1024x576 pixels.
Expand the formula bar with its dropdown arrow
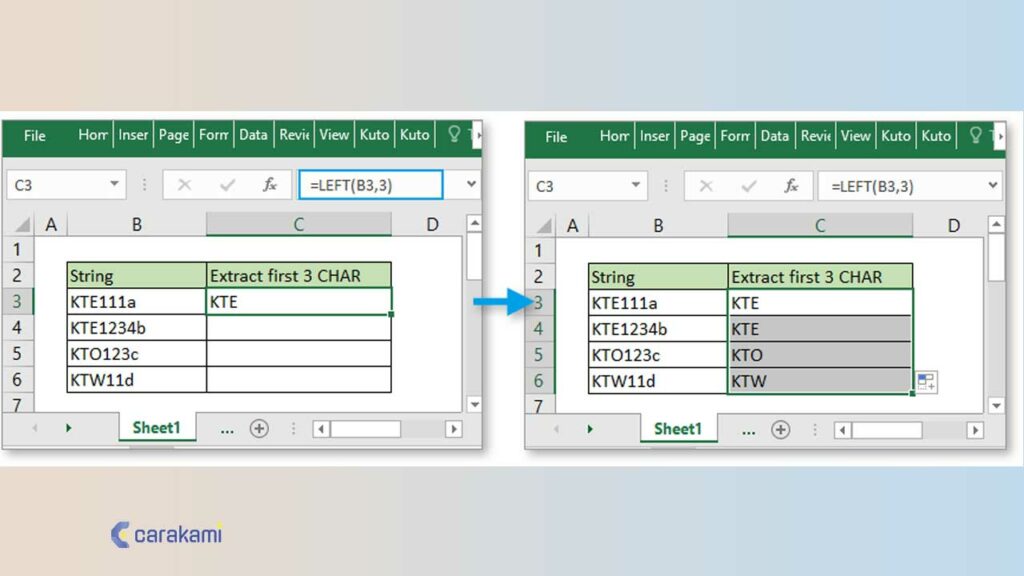coord(469,185)
